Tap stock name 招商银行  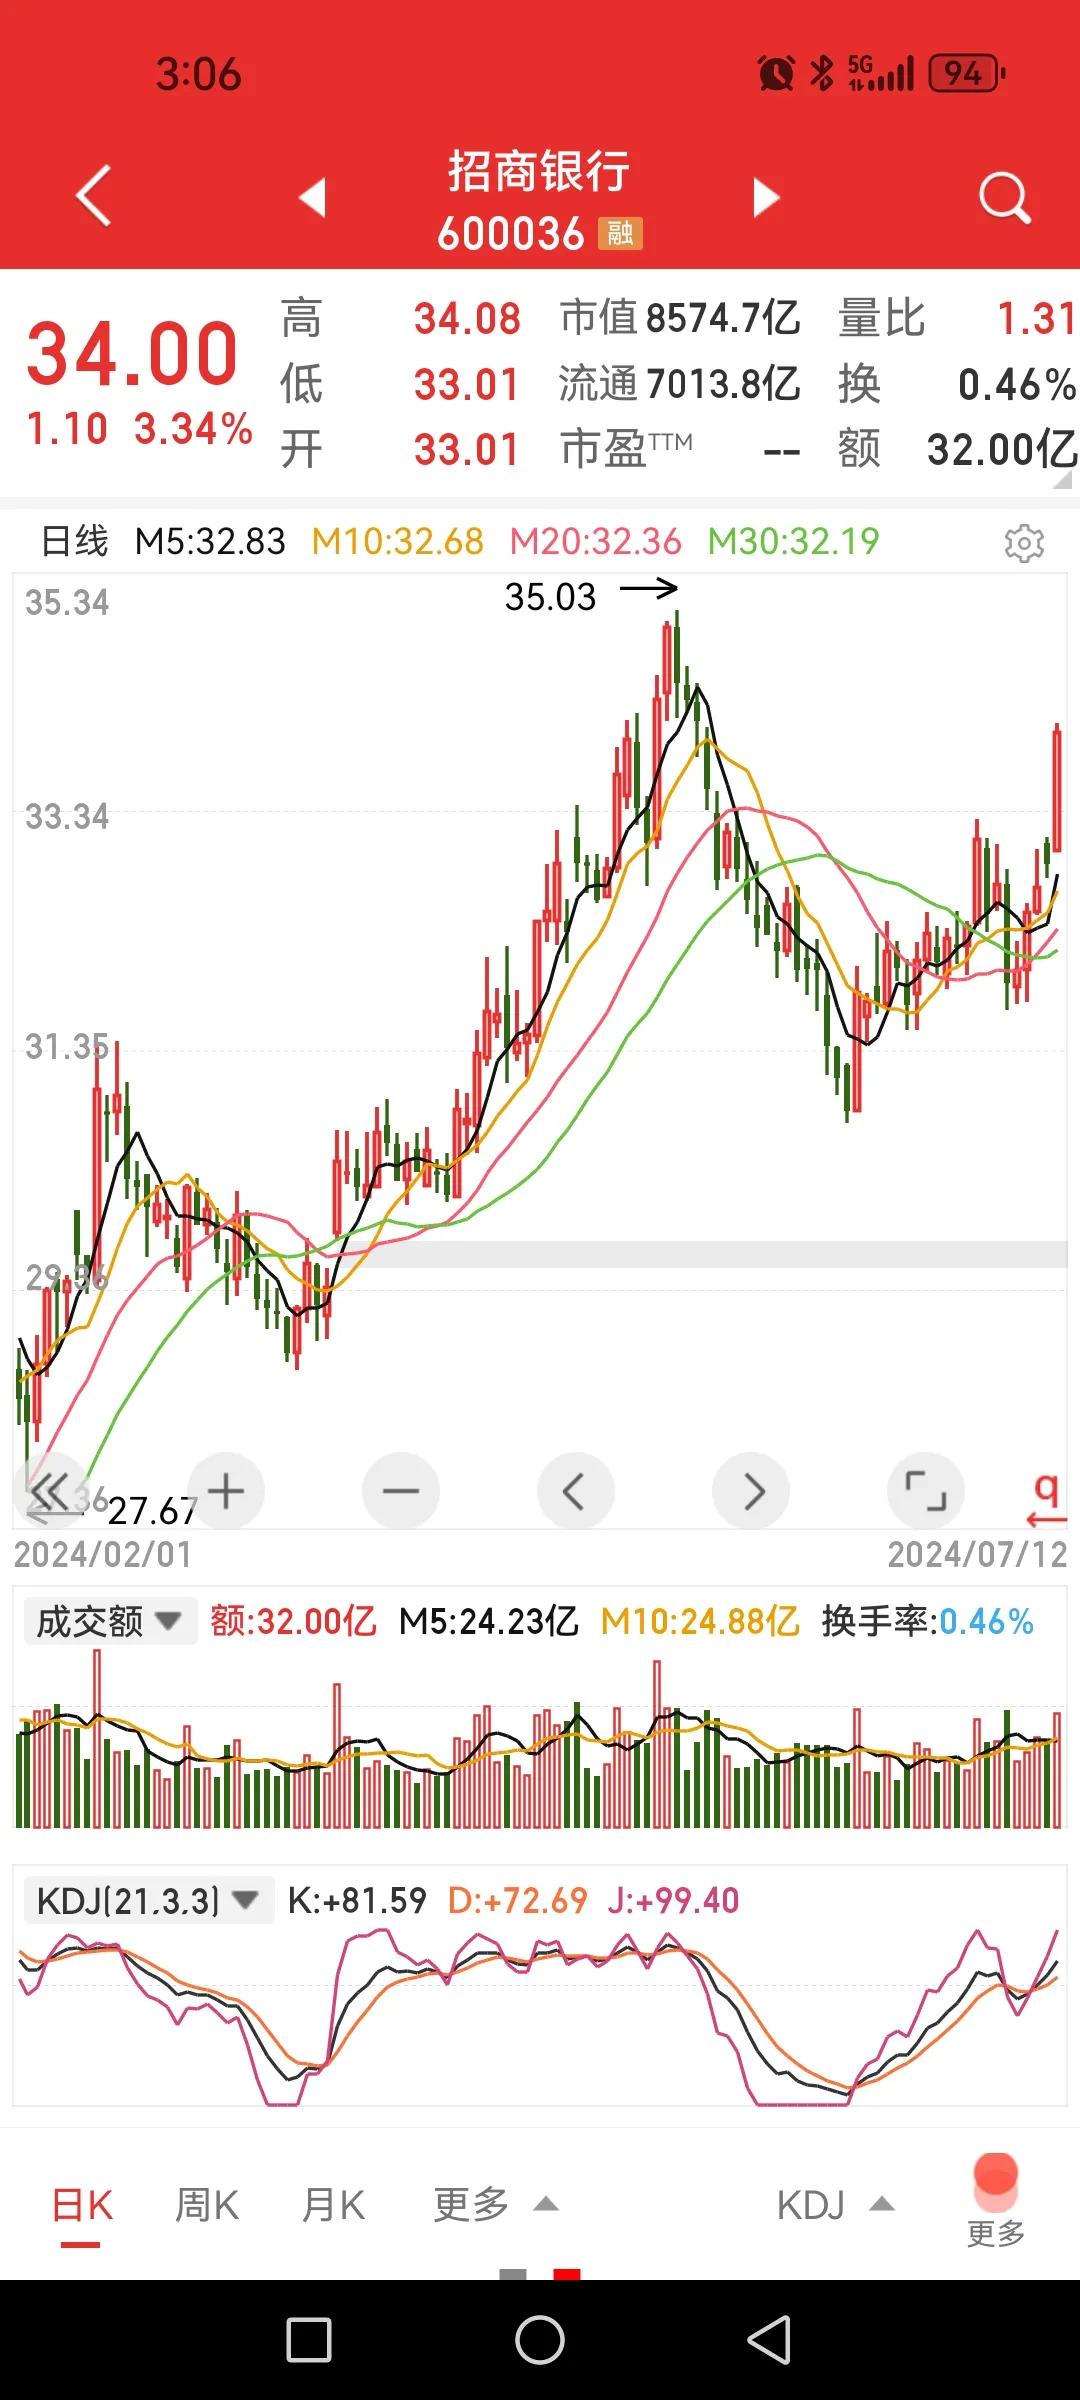pyautogui.click(x=539, y=171)
